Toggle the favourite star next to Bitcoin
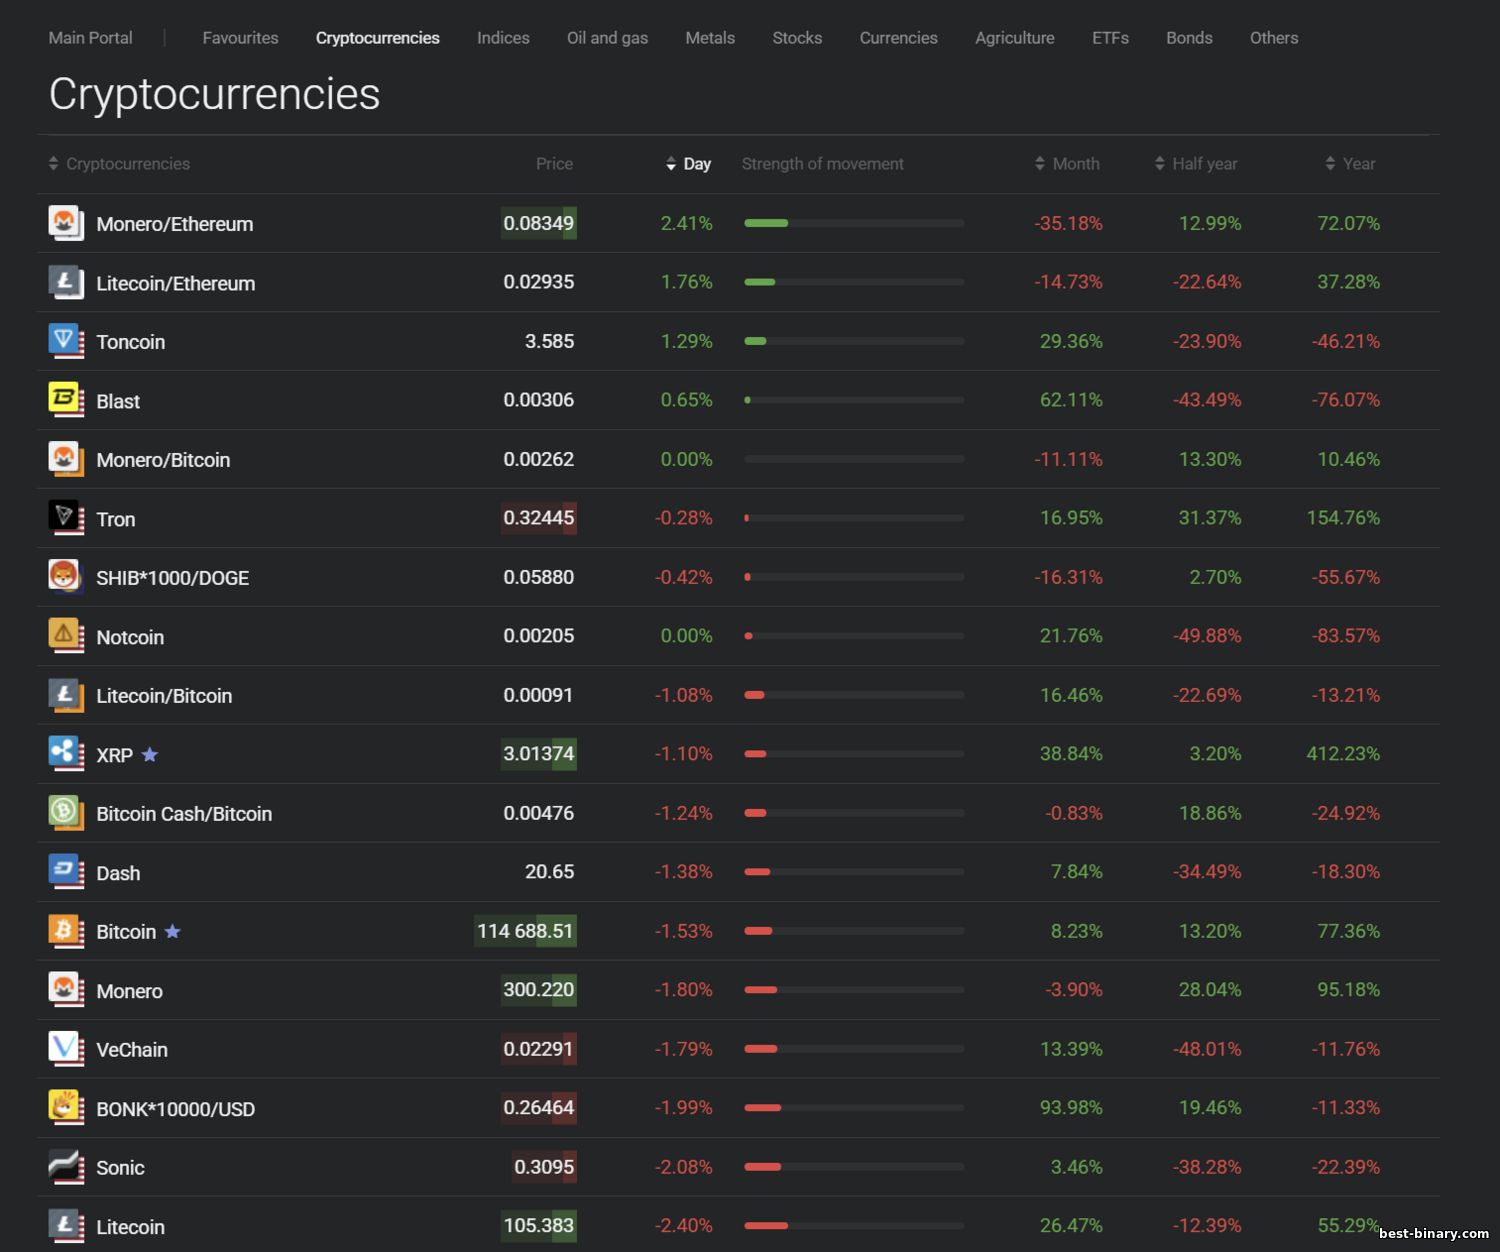Screen dimensions: 1500x1252 coord(173,932)
